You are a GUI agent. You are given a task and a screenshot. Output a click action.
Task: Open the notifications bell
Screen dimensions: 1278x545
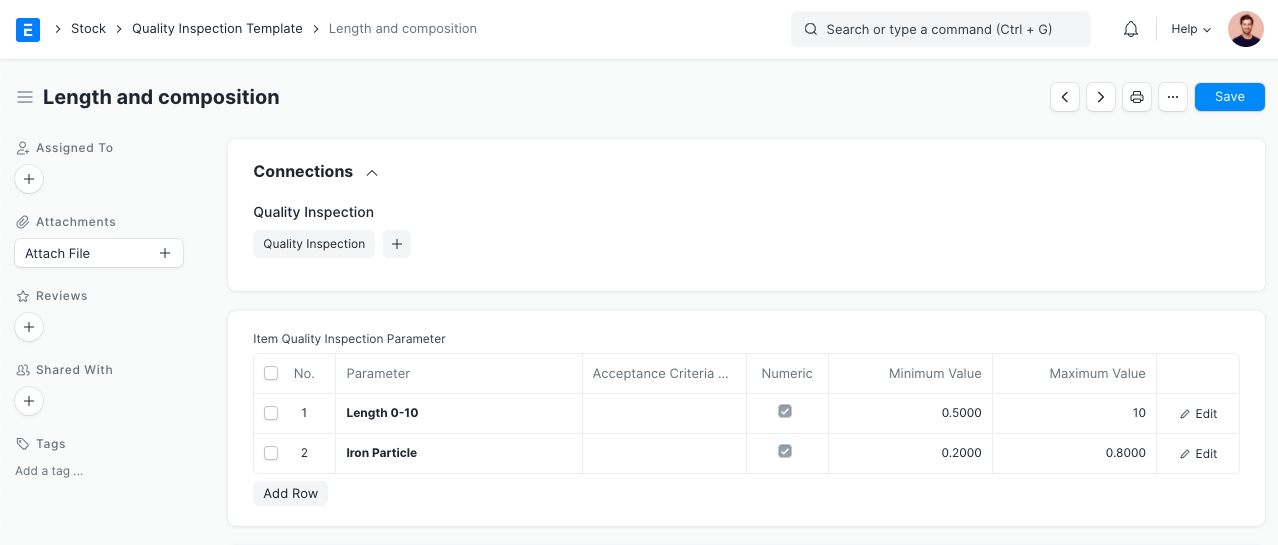pyautogui.click(x=1131, y=29)
